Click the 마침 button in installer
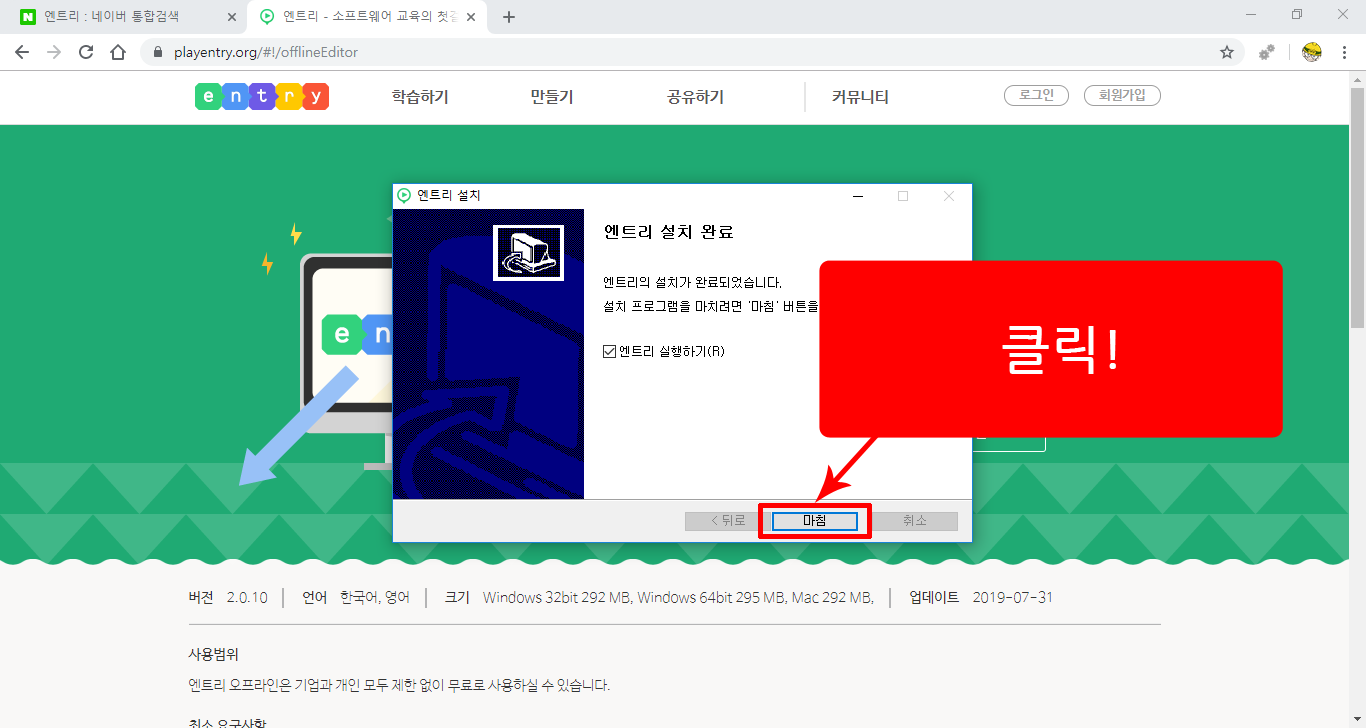 click(815, 521)
